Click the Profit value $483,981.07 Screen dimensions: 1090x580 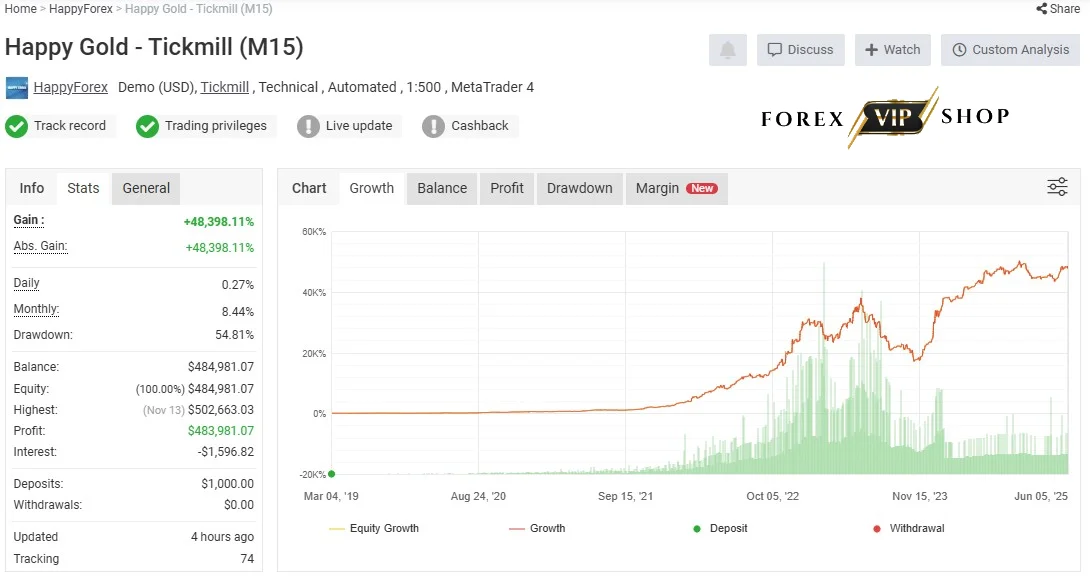pos(221,431)
